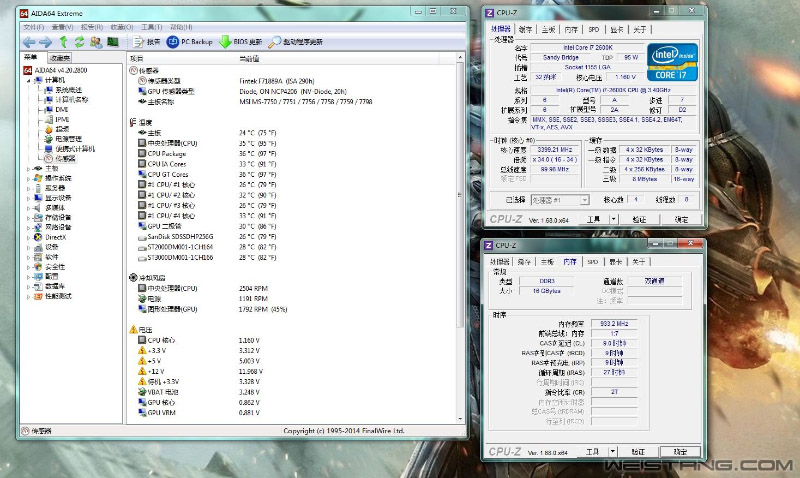Click the AIDA64 scrollbar down arrow

pos(460,418)
